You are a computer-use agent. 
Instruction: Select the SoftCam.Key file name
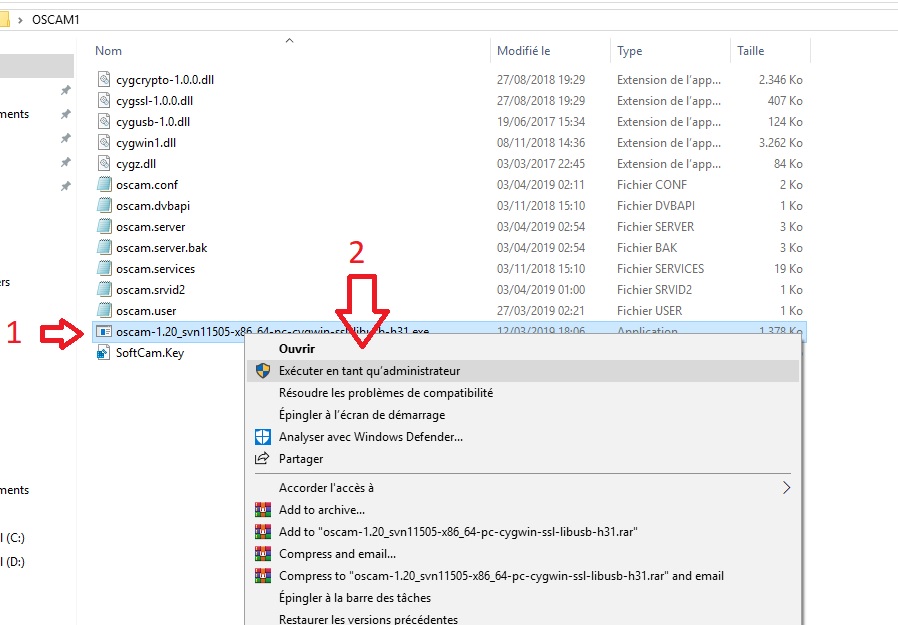pyautogui.click(x=150, y=352)
